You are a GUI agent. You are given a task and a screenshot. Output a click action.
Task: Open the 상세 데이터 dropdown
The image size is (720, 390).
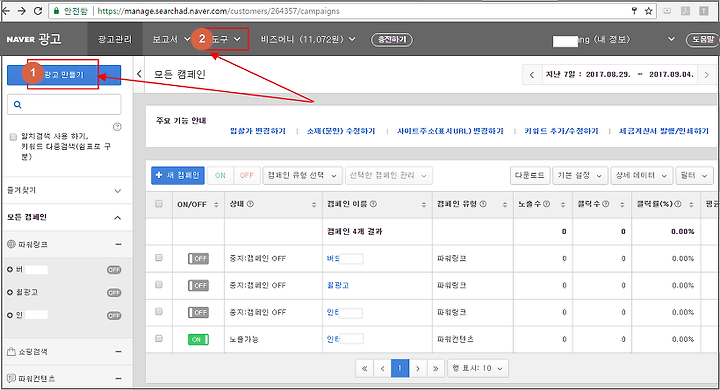click(x=641, y=175)
